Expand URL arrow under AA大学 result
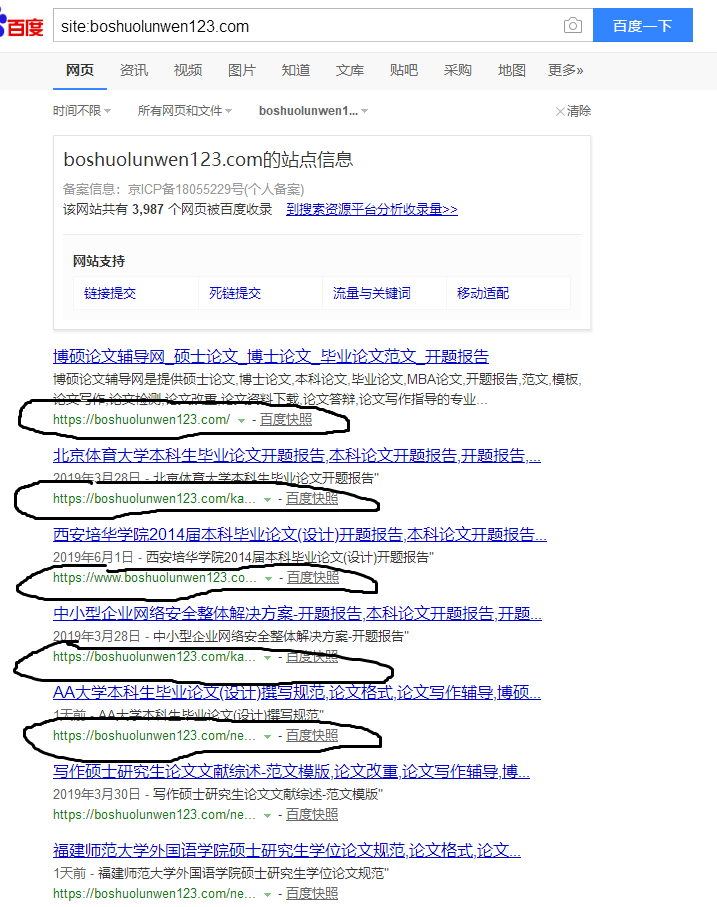The height and width of the screenshot is (907, 717). pos(267,736)
